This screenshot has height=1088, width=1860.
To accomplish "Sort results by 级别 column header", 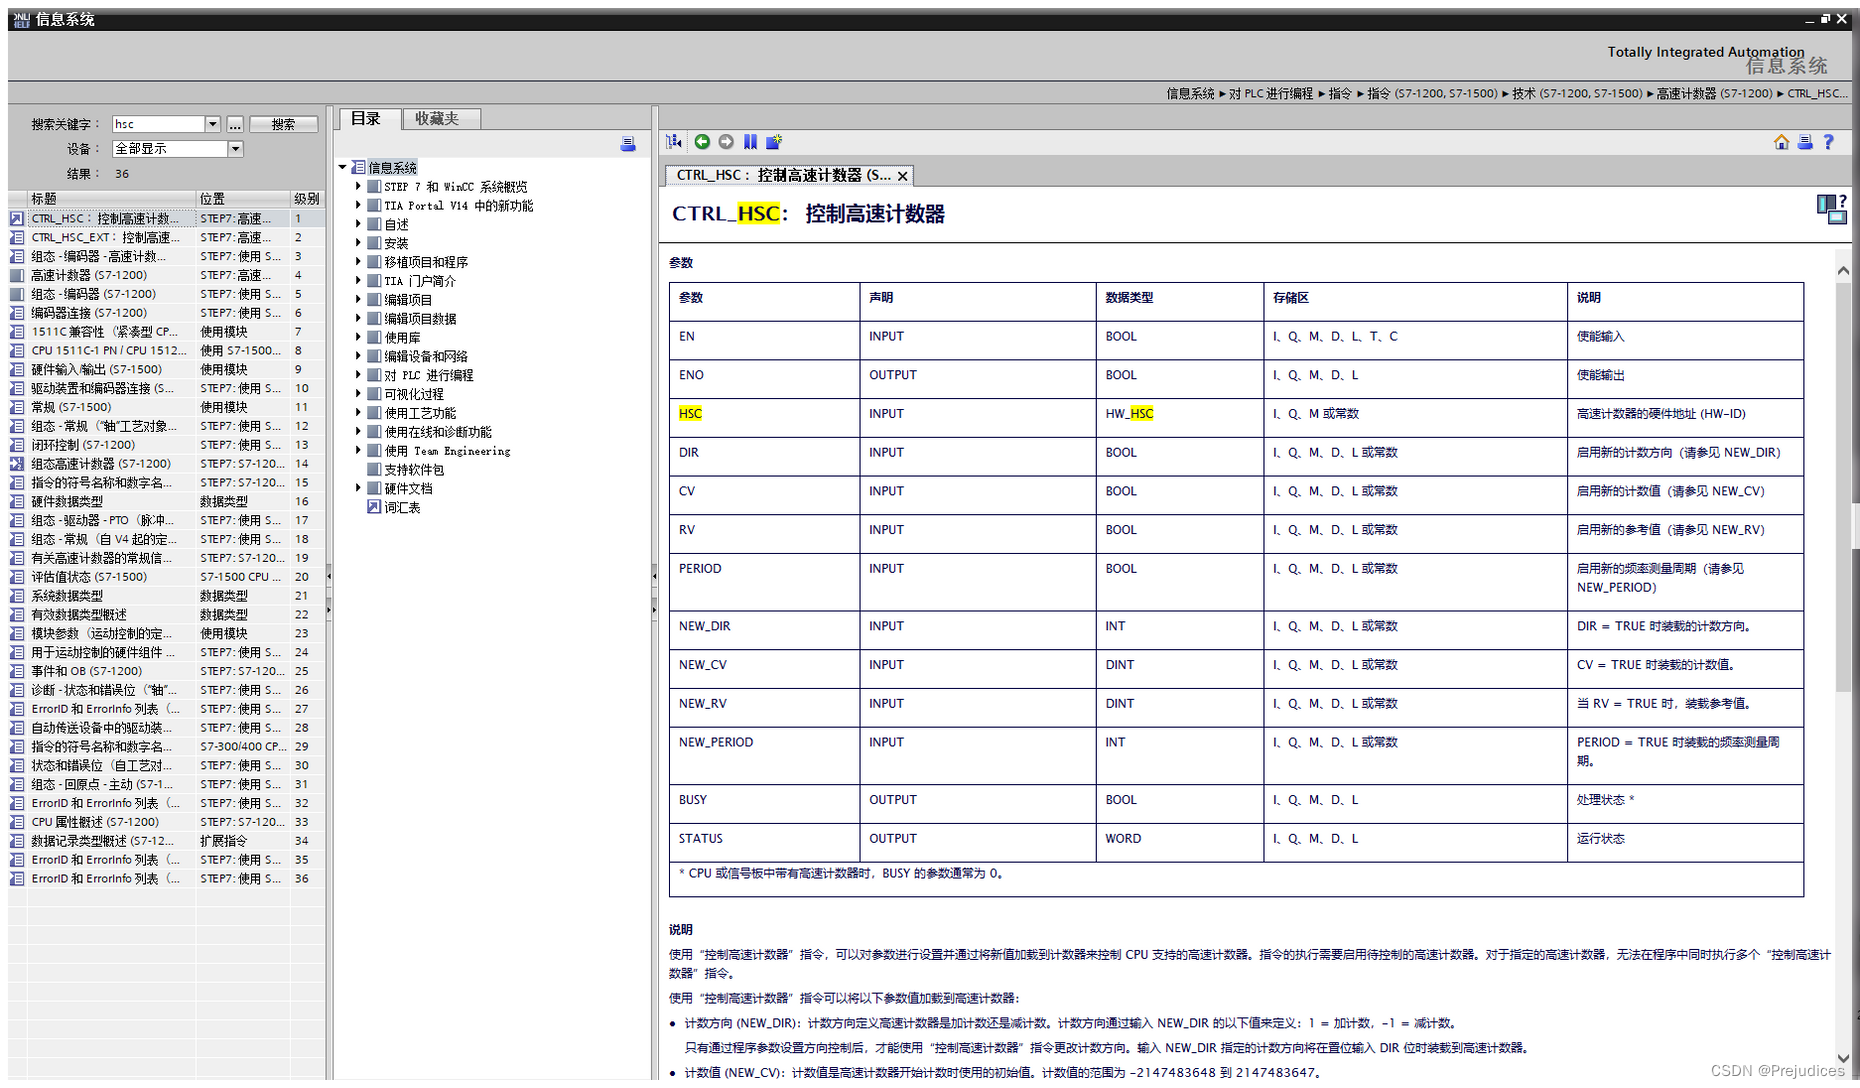I will point(307,198).
